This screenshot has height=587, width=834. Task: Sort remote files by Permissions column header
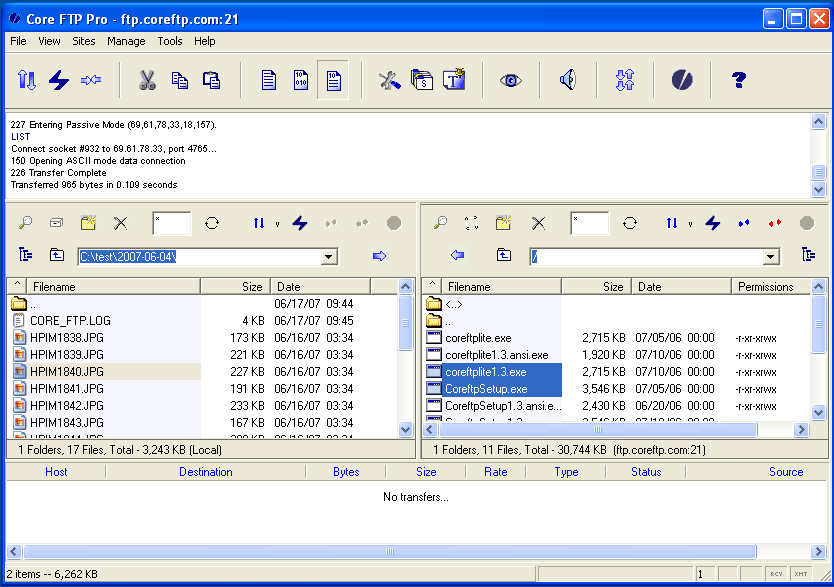pyautogui.click(x=765, y=287)
